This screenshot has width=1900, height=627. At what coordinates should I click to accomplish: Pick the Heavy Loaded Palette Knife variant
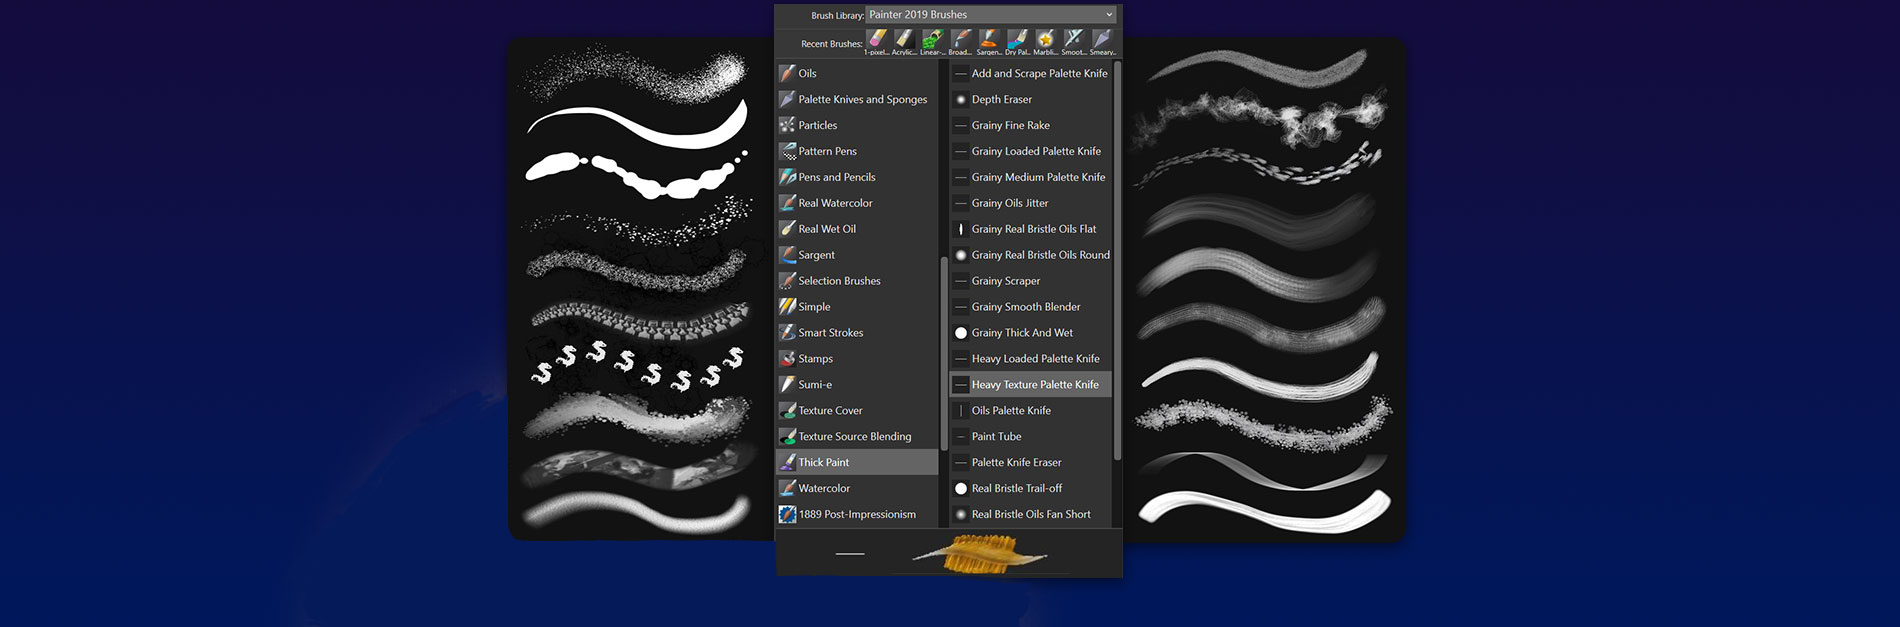(x=1030, y=359)
